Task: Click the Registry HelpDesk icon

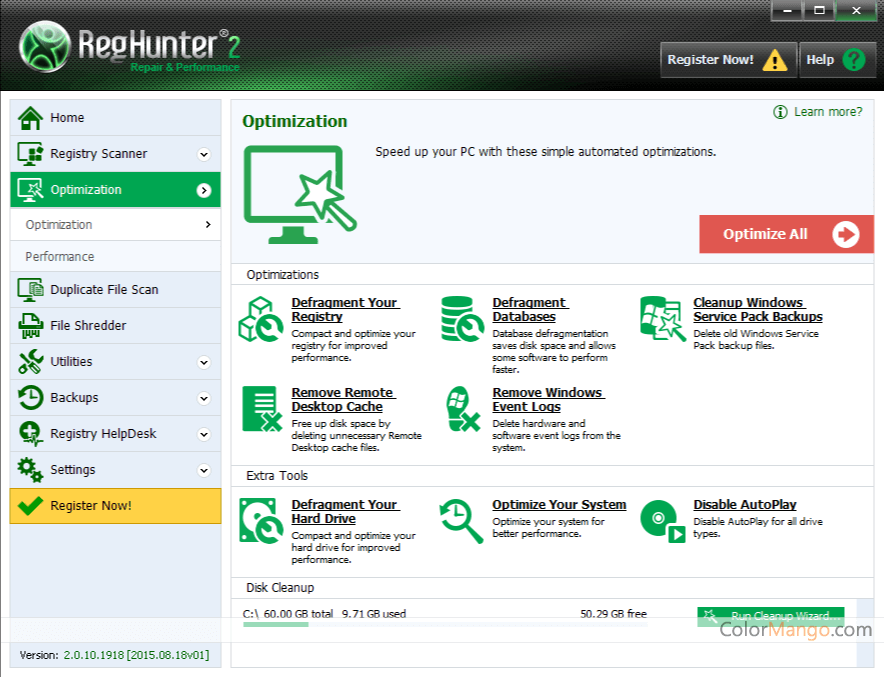Action: 30,434
